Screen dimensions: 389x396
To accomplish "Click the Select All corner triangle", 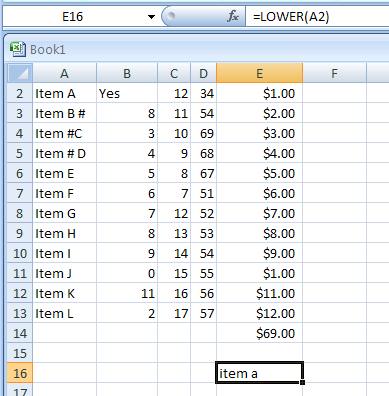I will [x=20, y=73].
